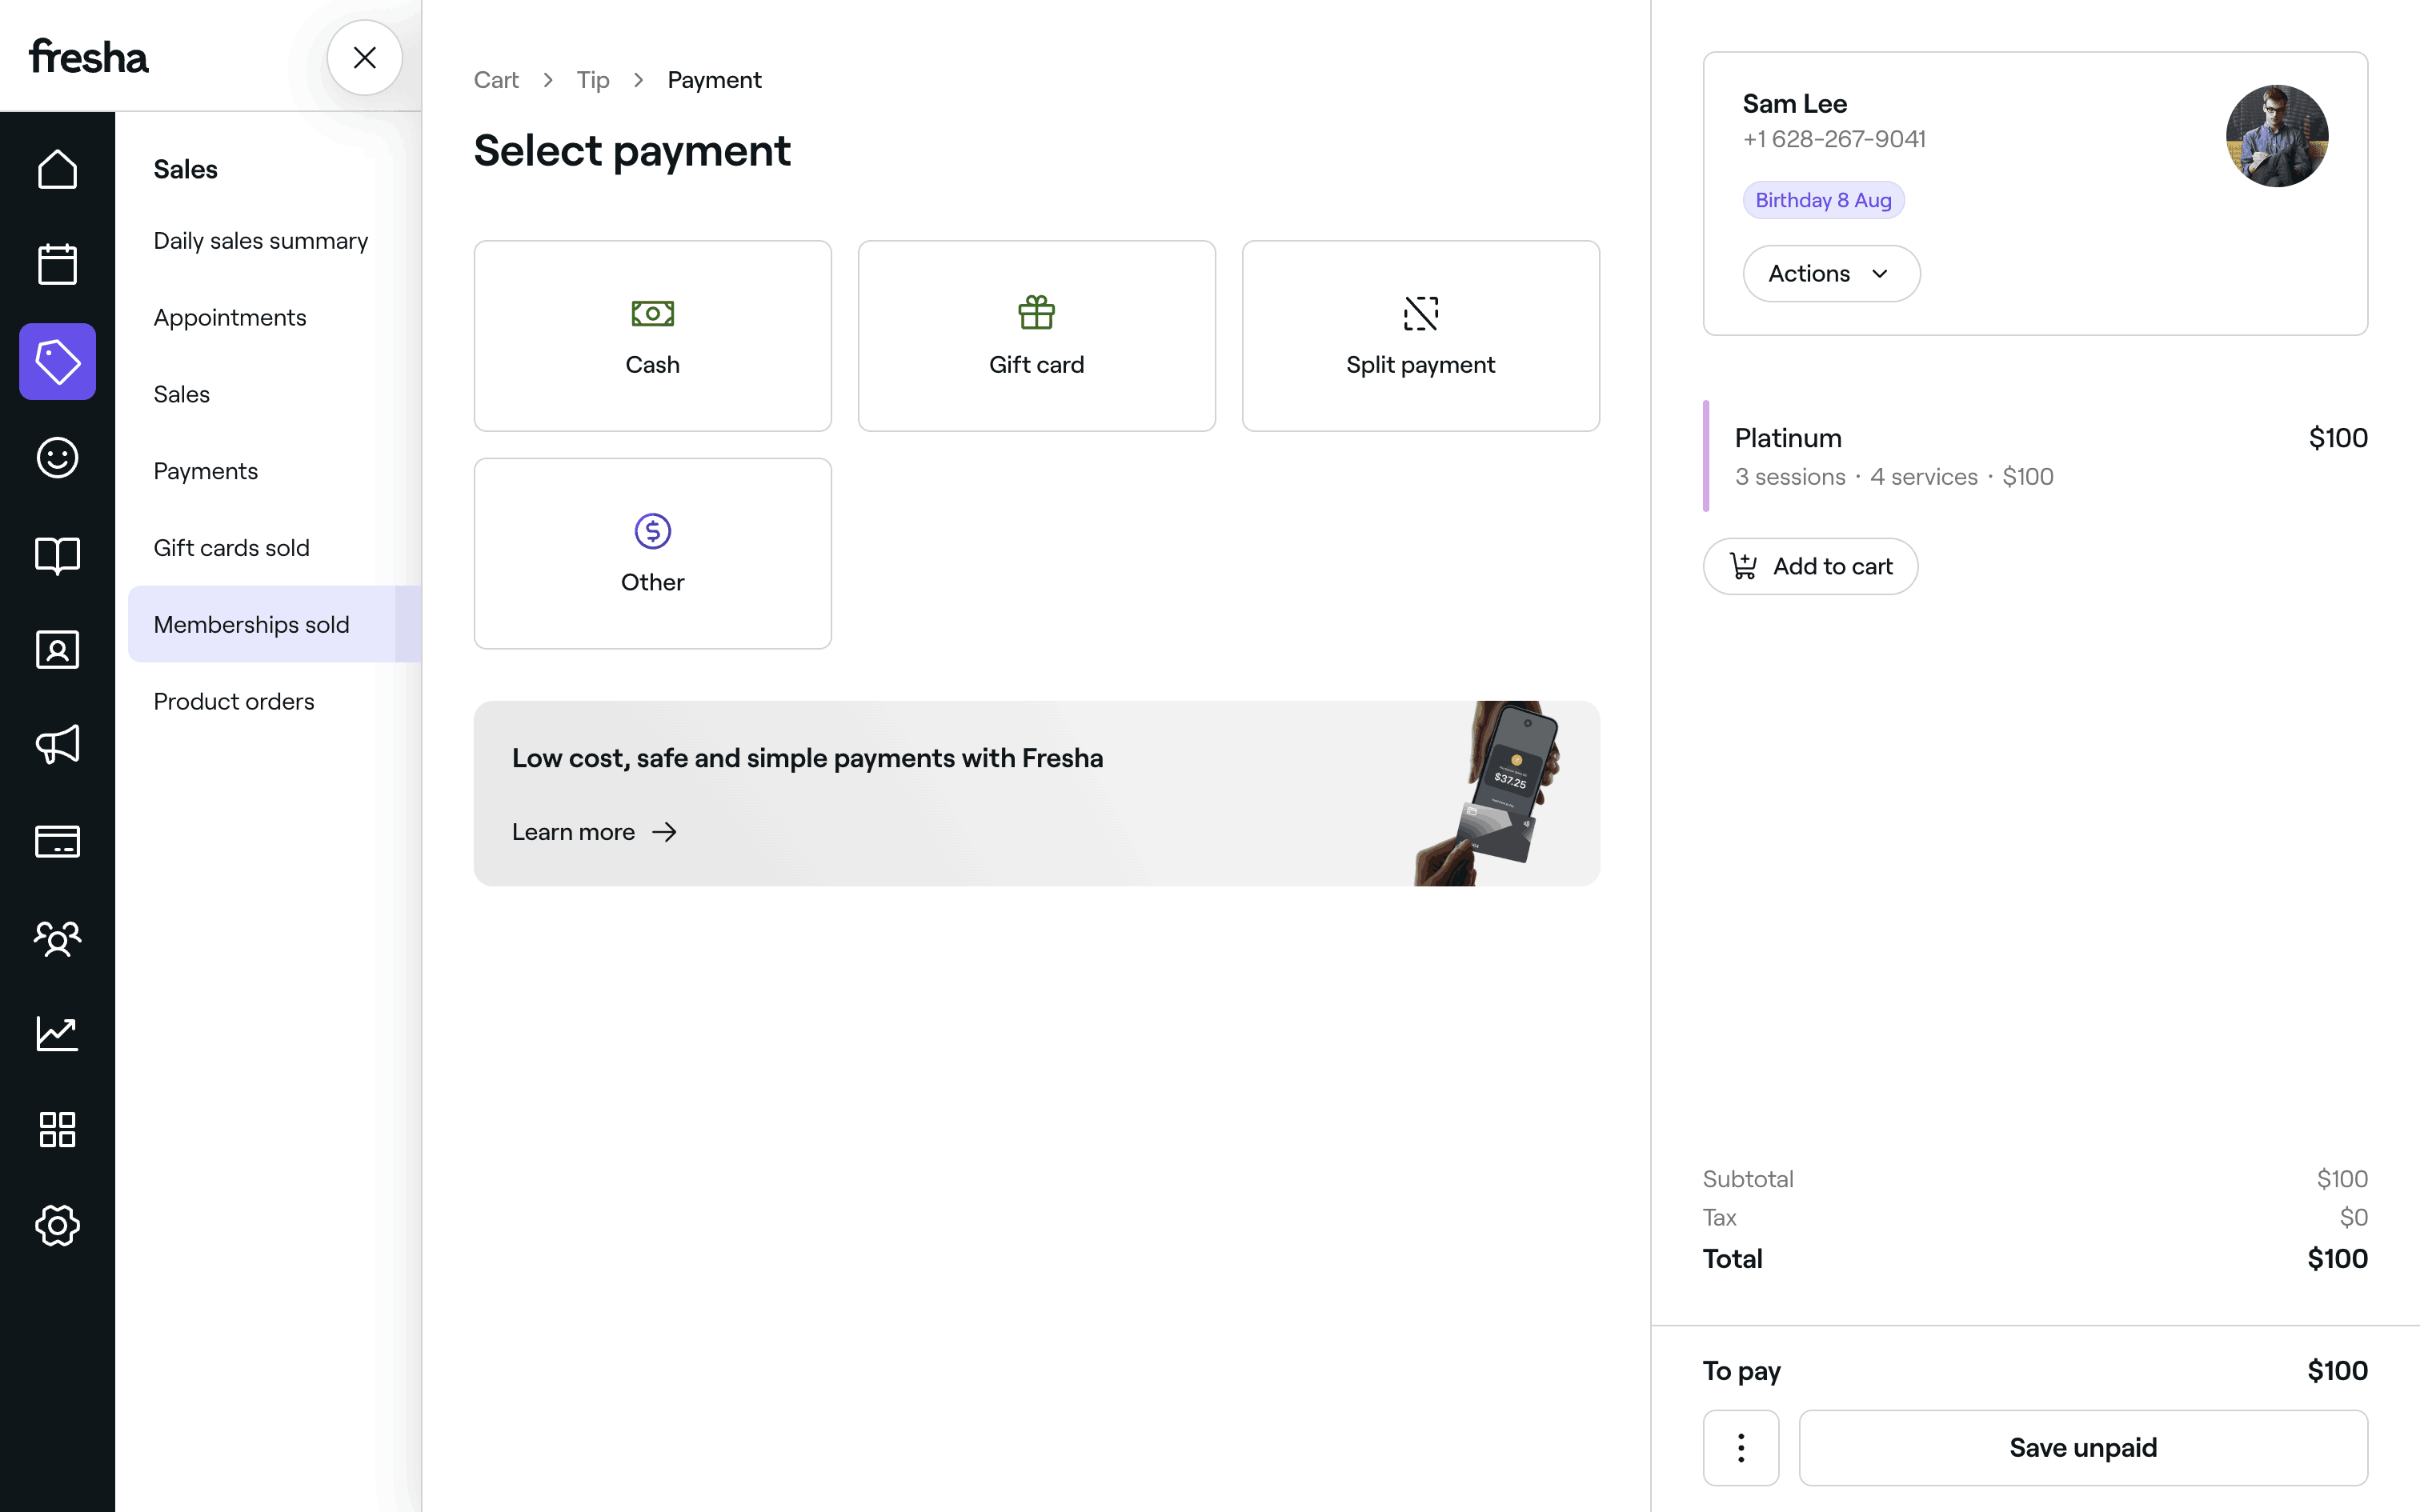2420x1512 pixels.
Task: Open the three-dot more options menu
Action: 1740,1447
